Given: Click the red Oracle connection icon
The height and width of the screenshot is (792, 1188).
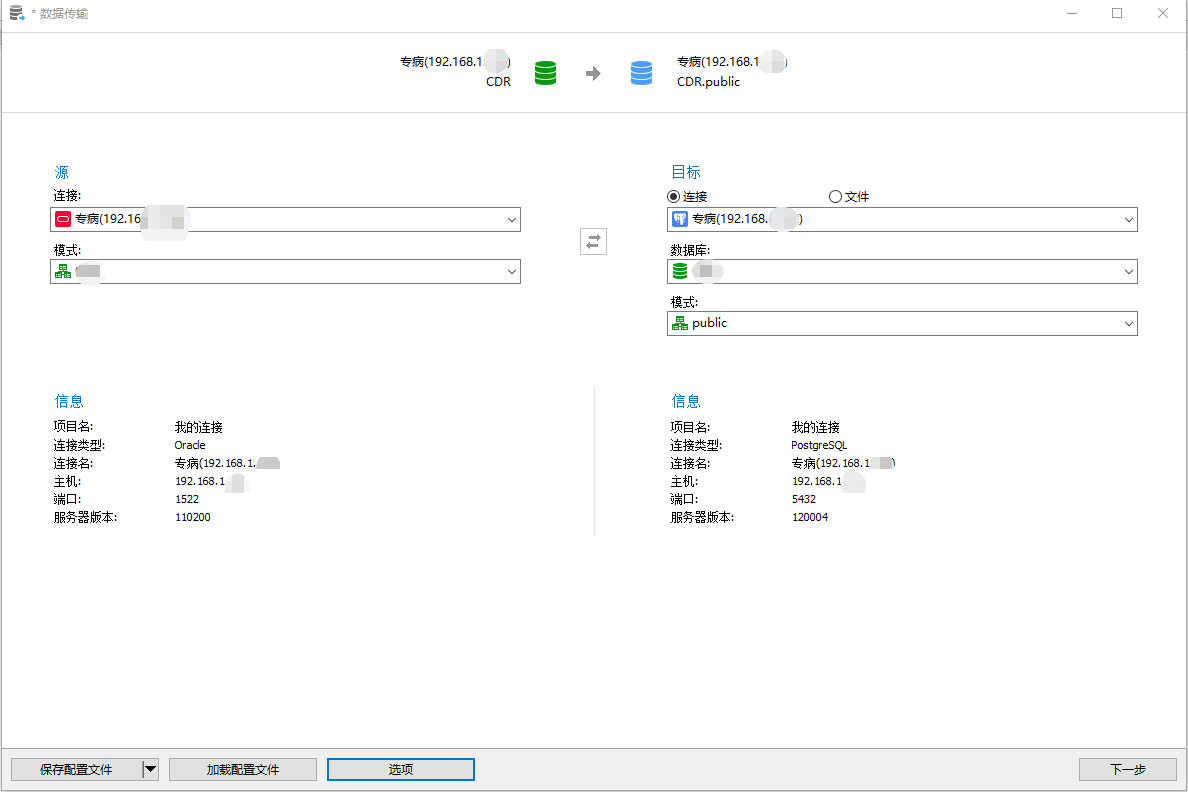Looking at the screenshot, I should (x=63, y=219).
